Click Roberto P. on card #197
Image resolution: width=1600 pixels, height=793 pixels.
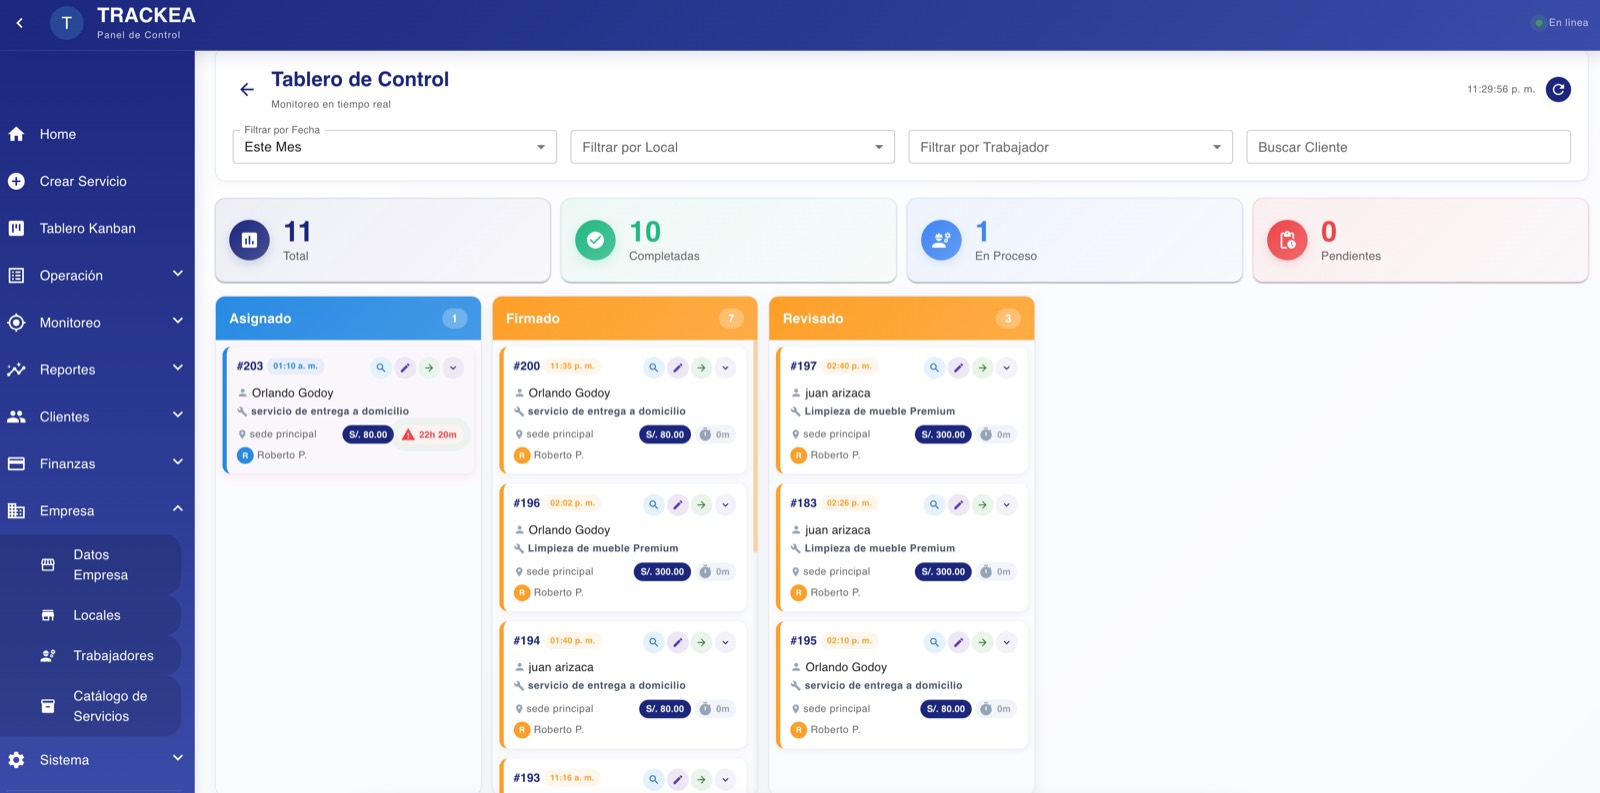tap(835, 455)
